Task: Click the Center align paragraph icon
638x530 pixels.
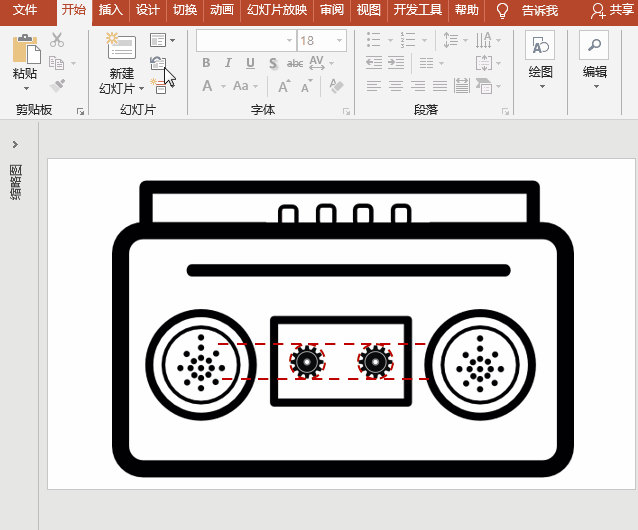Action: point(395,86)
